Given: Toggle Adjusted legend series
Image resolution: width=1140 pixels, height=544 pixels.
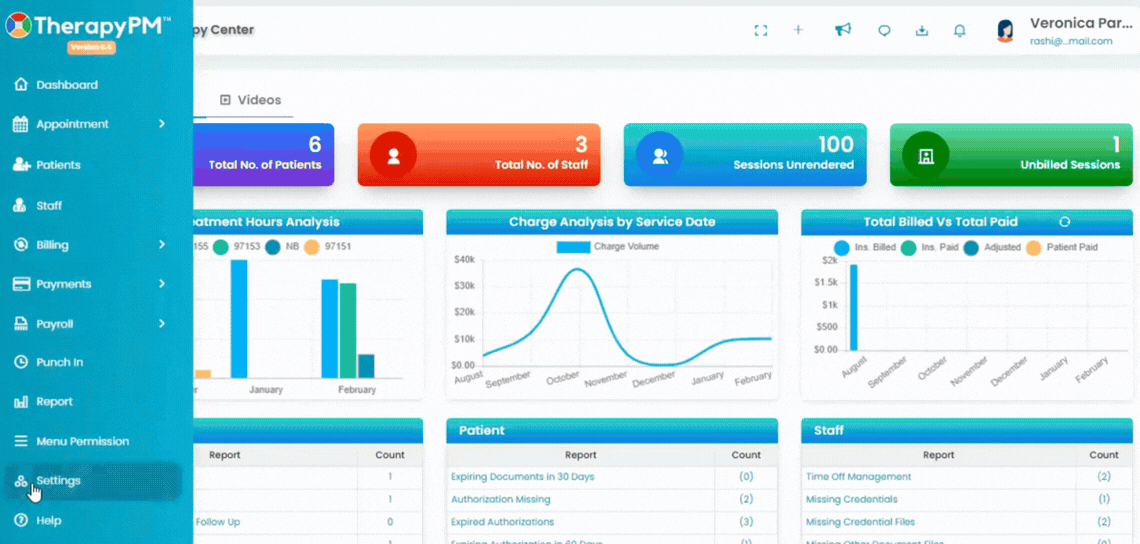Looking at the screenshot, I should (x=992, y=247).
